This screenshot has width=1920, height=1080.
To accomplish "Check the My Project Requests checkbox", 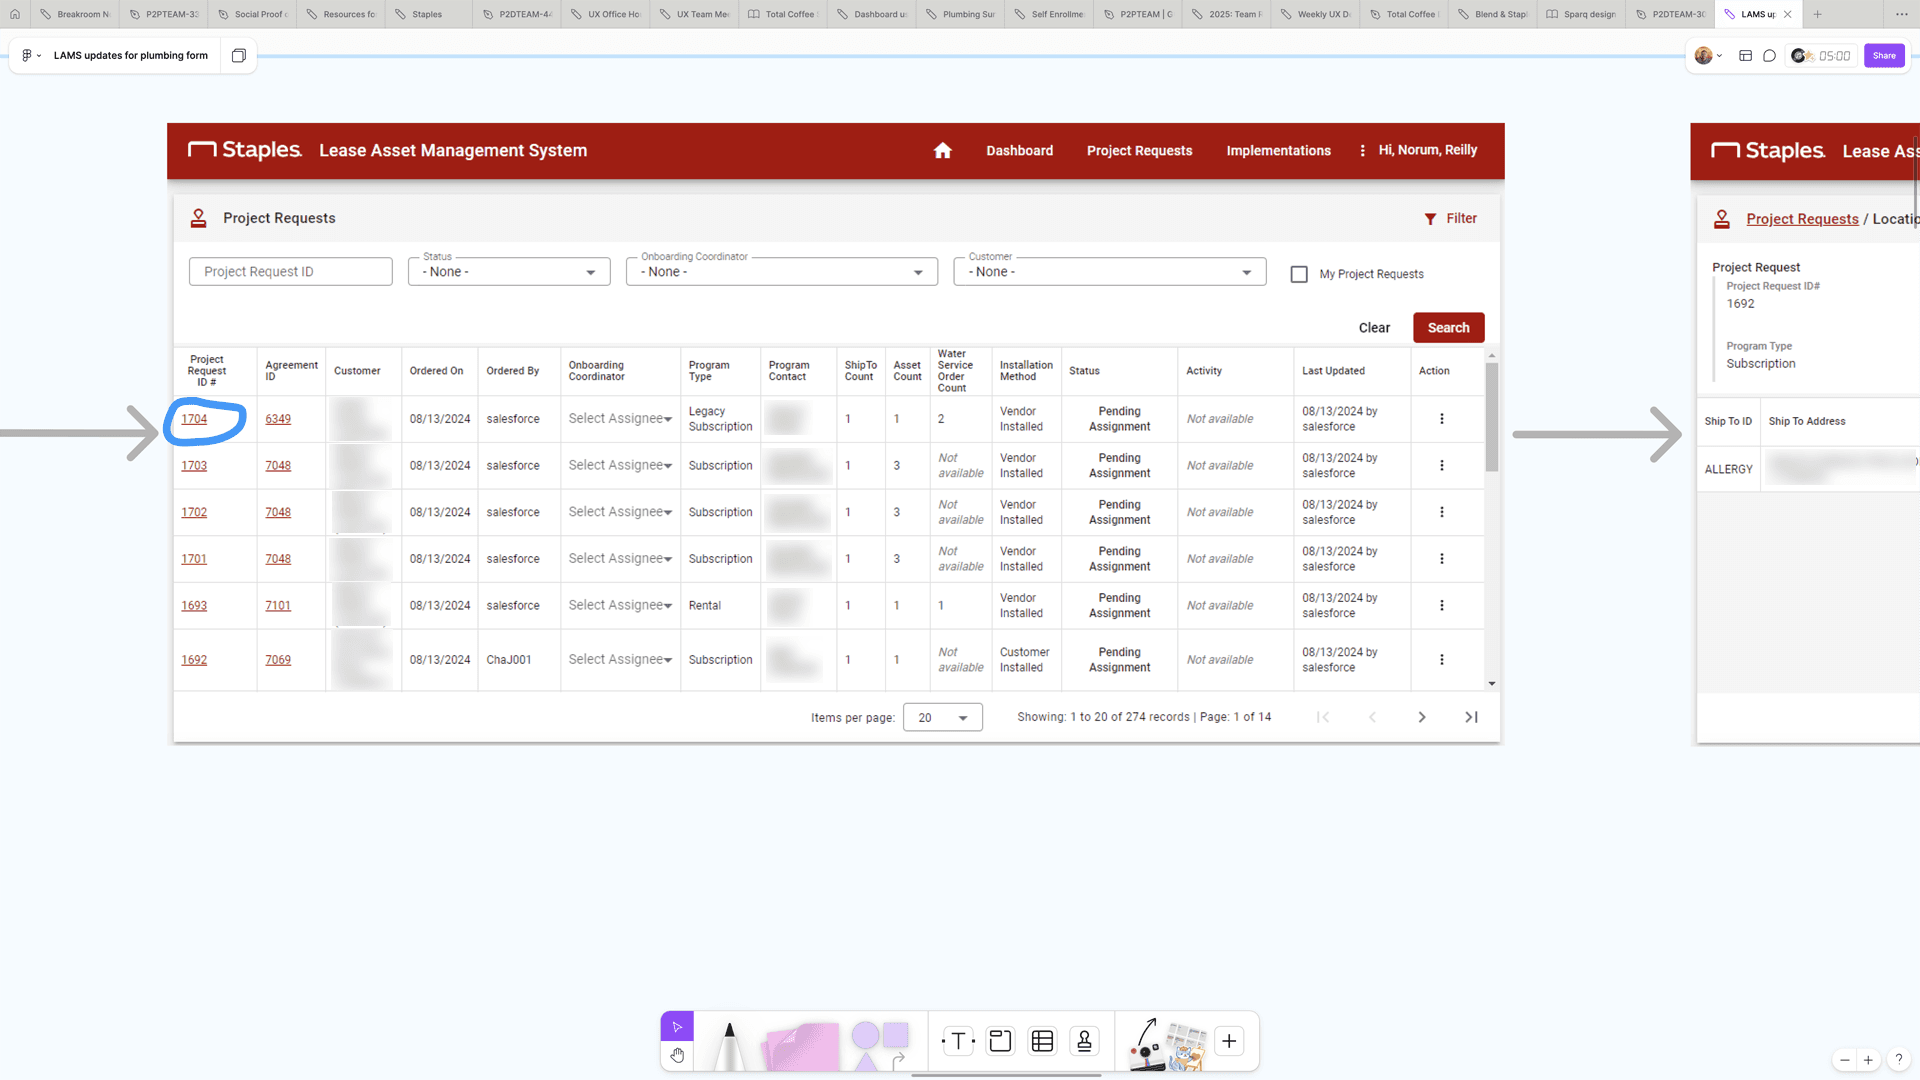I will click(1299, 274).
